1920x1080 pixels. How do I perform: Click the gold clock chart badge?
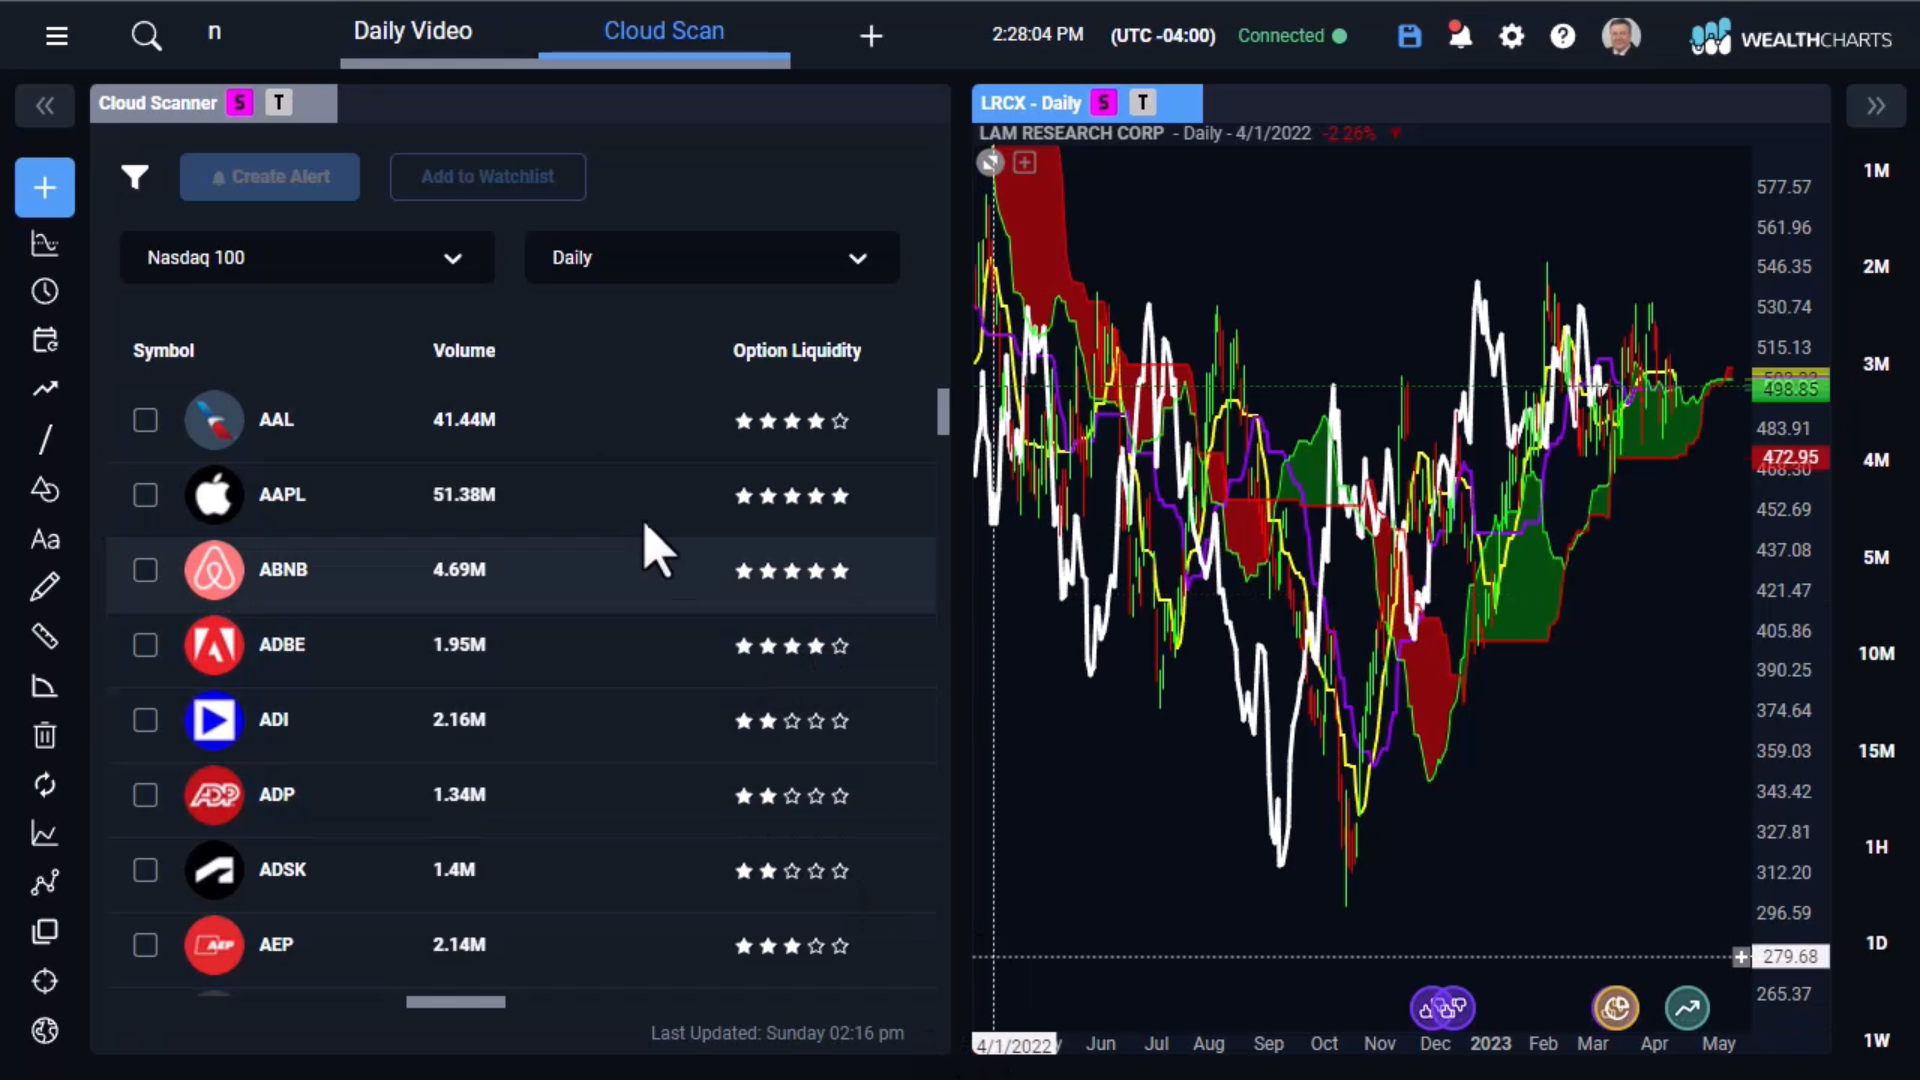coord(1616,1008)
